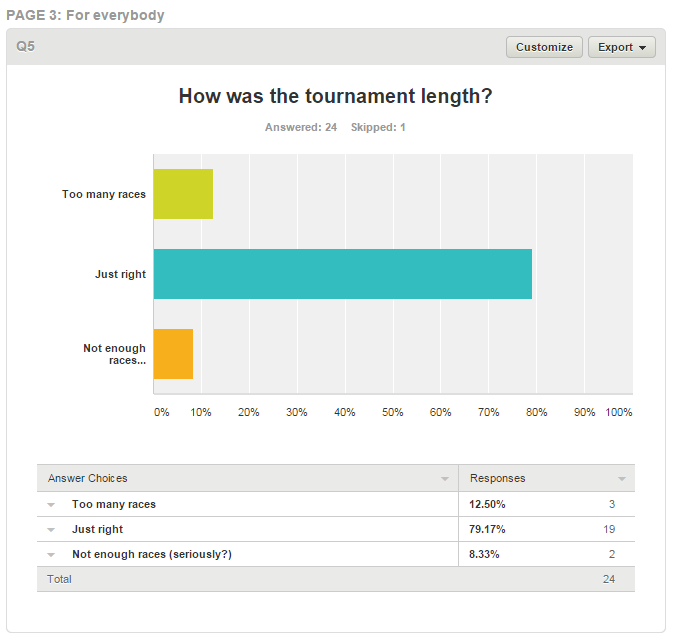Click the Just right chart axis label

(120, 274)
